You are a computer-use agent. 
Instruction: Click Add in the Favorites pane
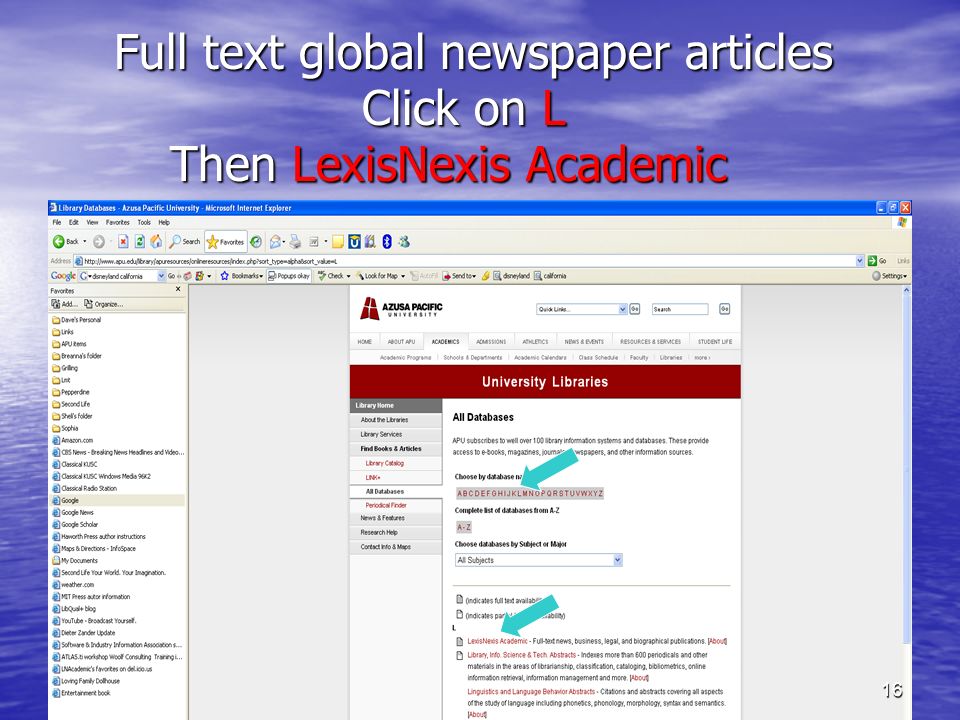pos(64,304)
